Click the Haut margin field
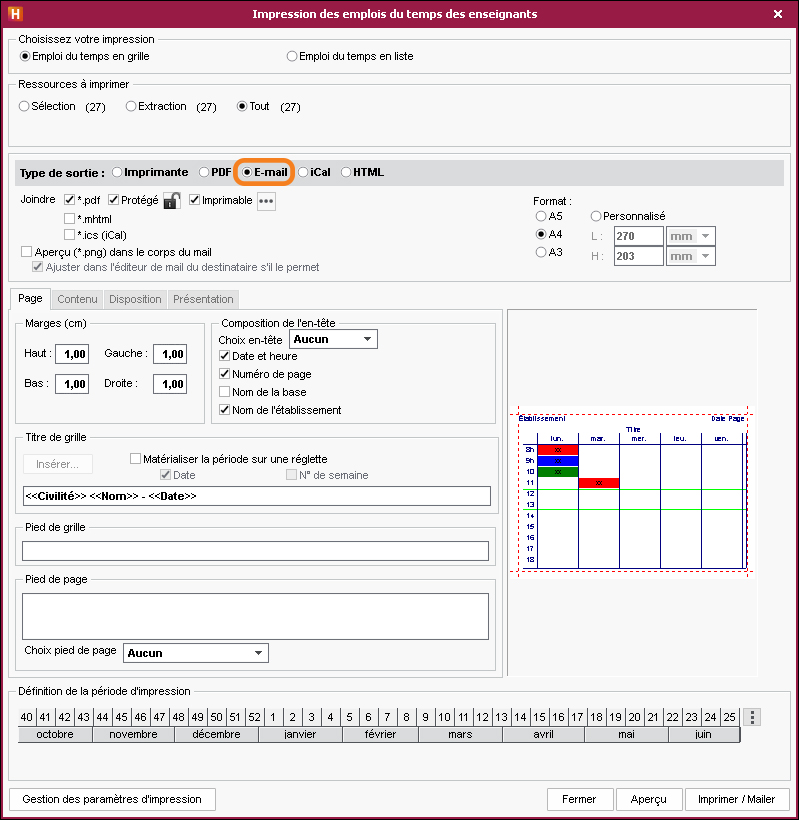799x820 pixels. click(x=72, y=354)
